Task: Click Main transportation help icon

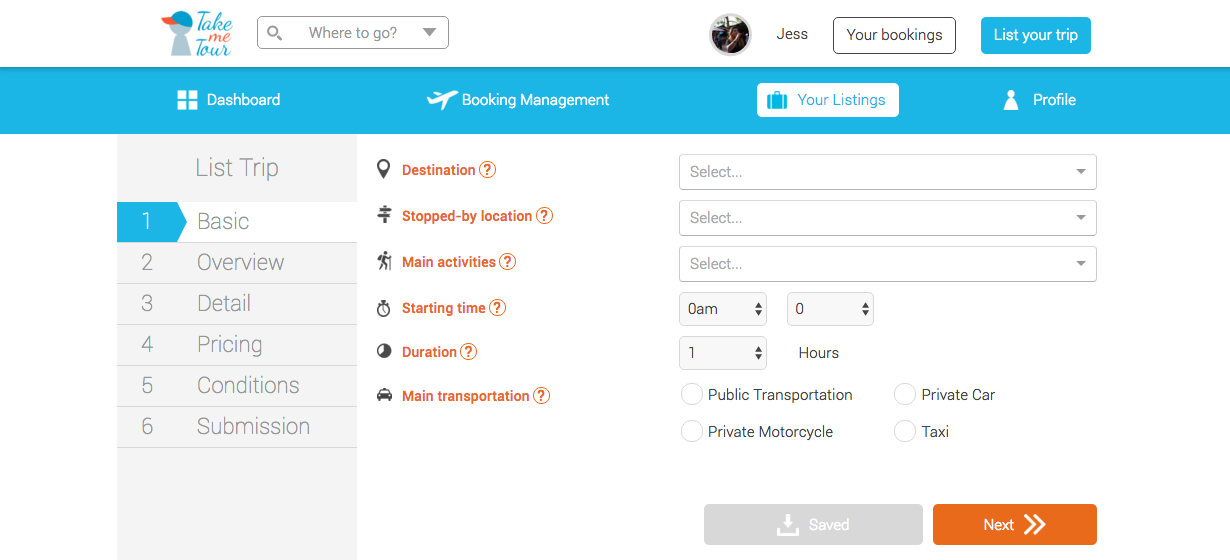Action: [541, 396]
